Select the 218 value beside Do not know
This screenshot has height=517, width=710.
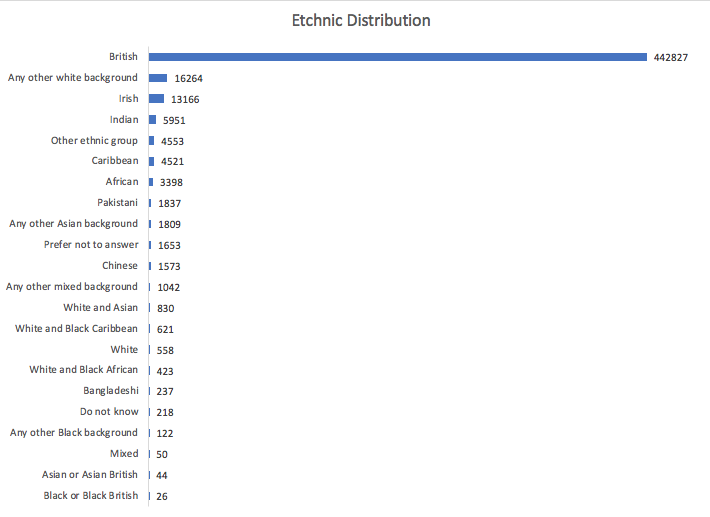point(166,412)
